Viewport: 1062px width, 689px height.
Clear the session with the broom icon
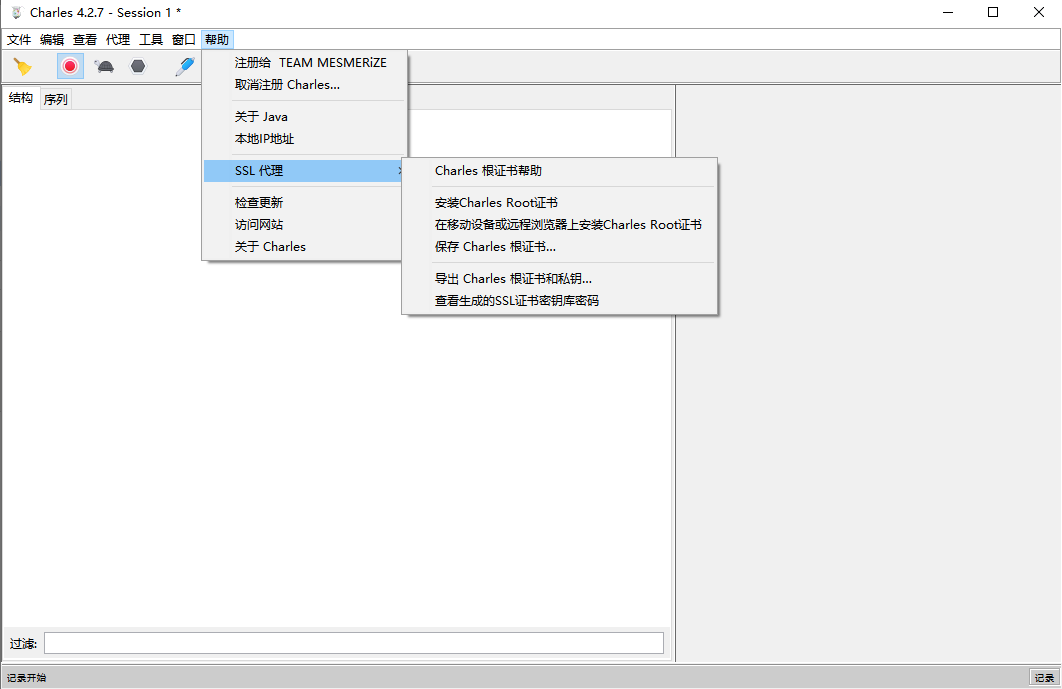click(22, 66)
